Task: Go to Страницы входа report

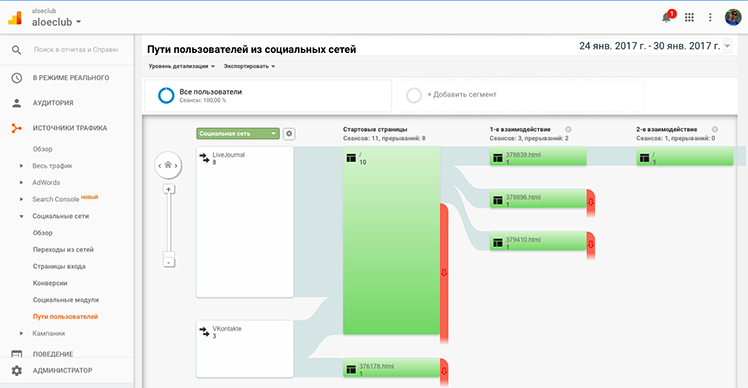Action: tap(59, 266)
